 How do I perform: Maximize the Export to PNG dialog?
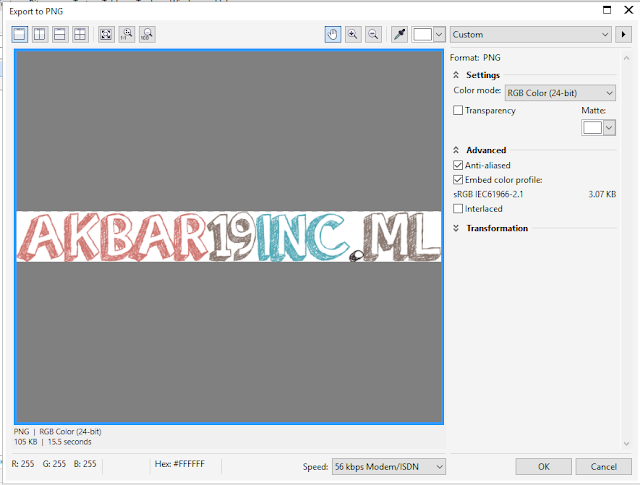[x=607, y=10]
